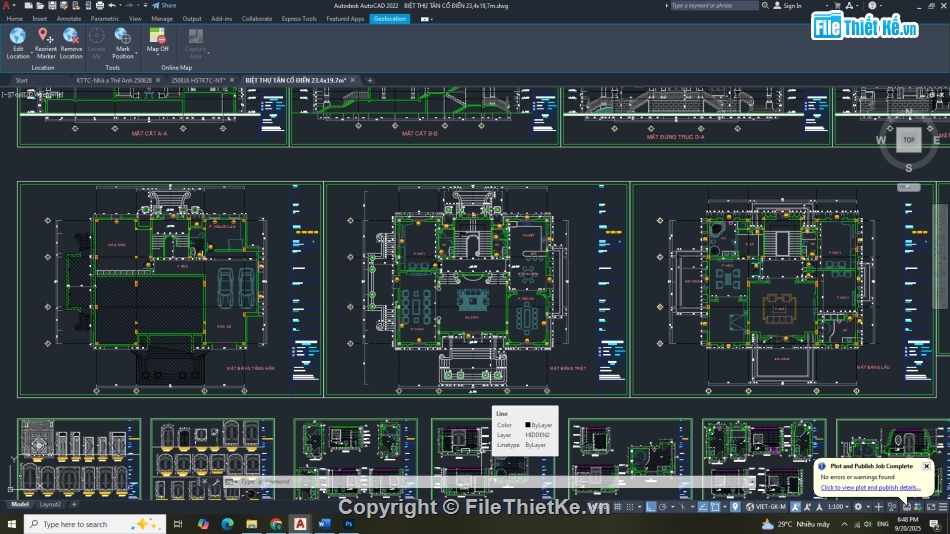Switch to the KTTC-Nhà a Thế Anh drawing tab
This screenshot has width=950, height=534.
point(114,80)
